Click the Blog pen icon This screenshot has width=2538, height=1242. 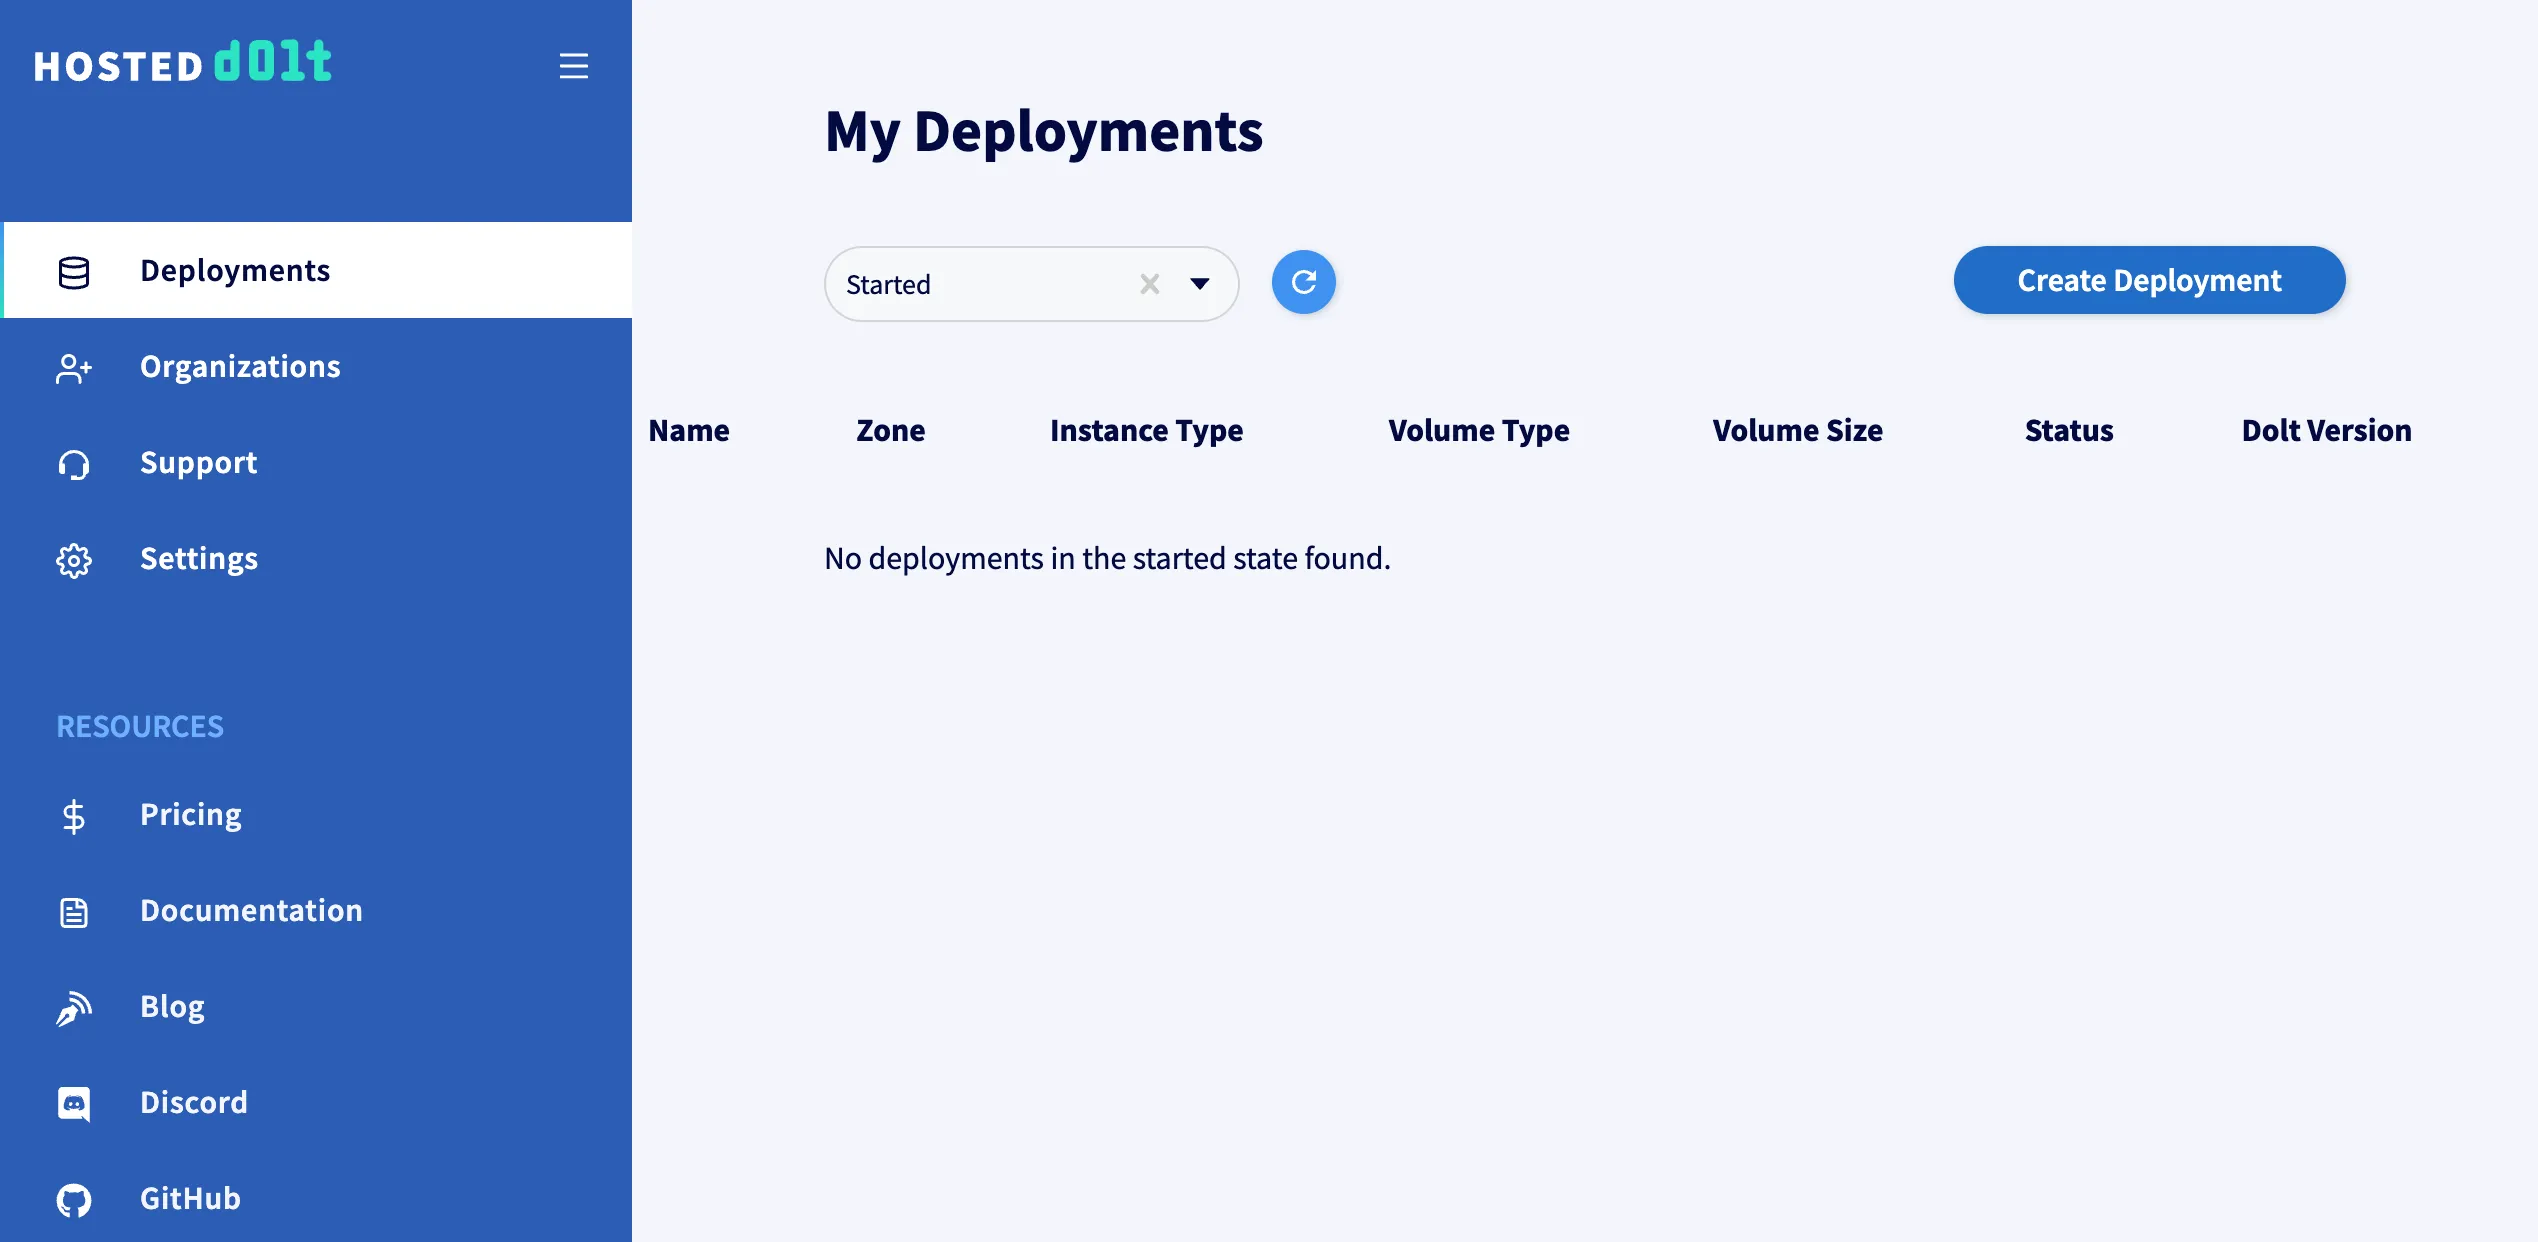click(x=74, y=1007)
